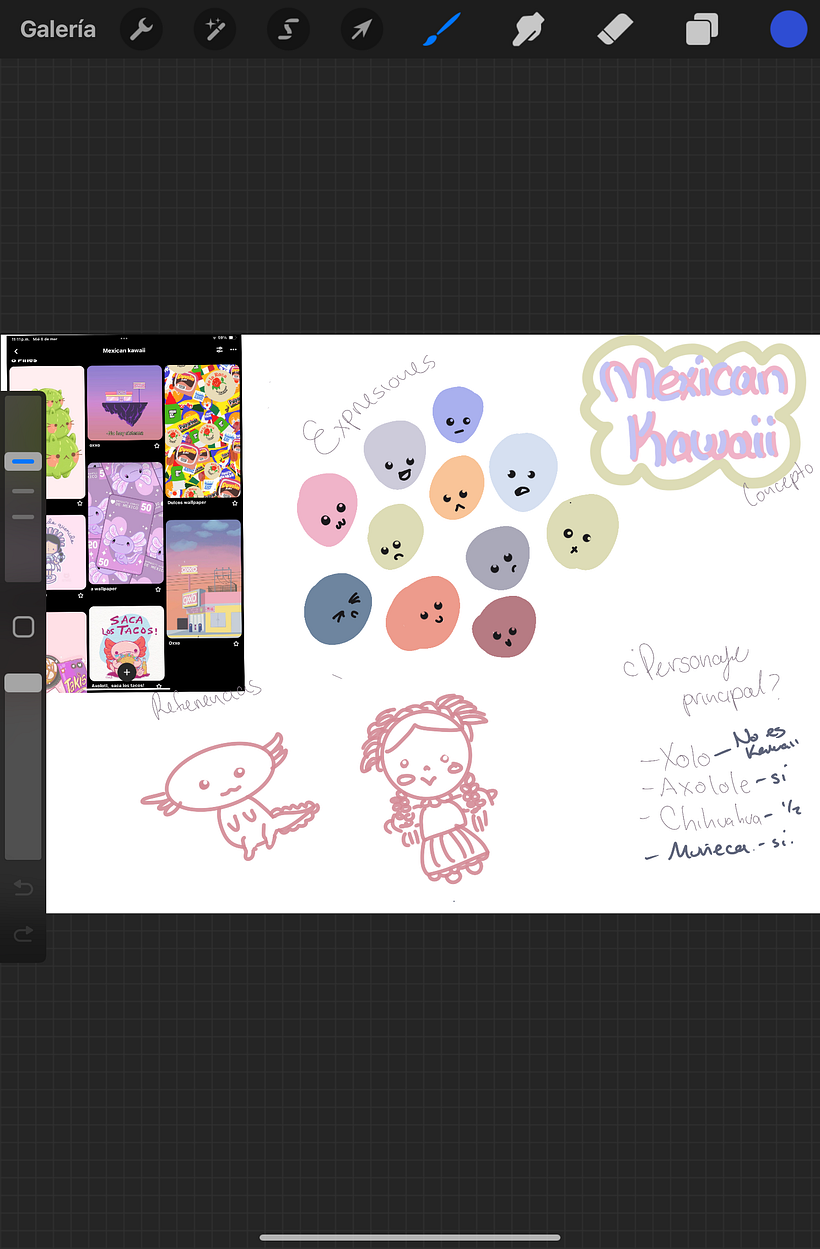Open the Actions menu wrench icon
This screenshot has width=820, height=1249.
point(140,29)
